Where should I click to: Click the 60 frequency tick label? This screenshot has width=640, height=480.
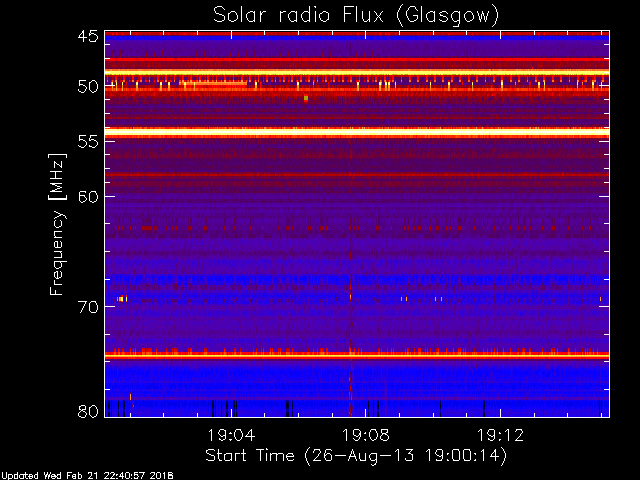click(88, 197)
